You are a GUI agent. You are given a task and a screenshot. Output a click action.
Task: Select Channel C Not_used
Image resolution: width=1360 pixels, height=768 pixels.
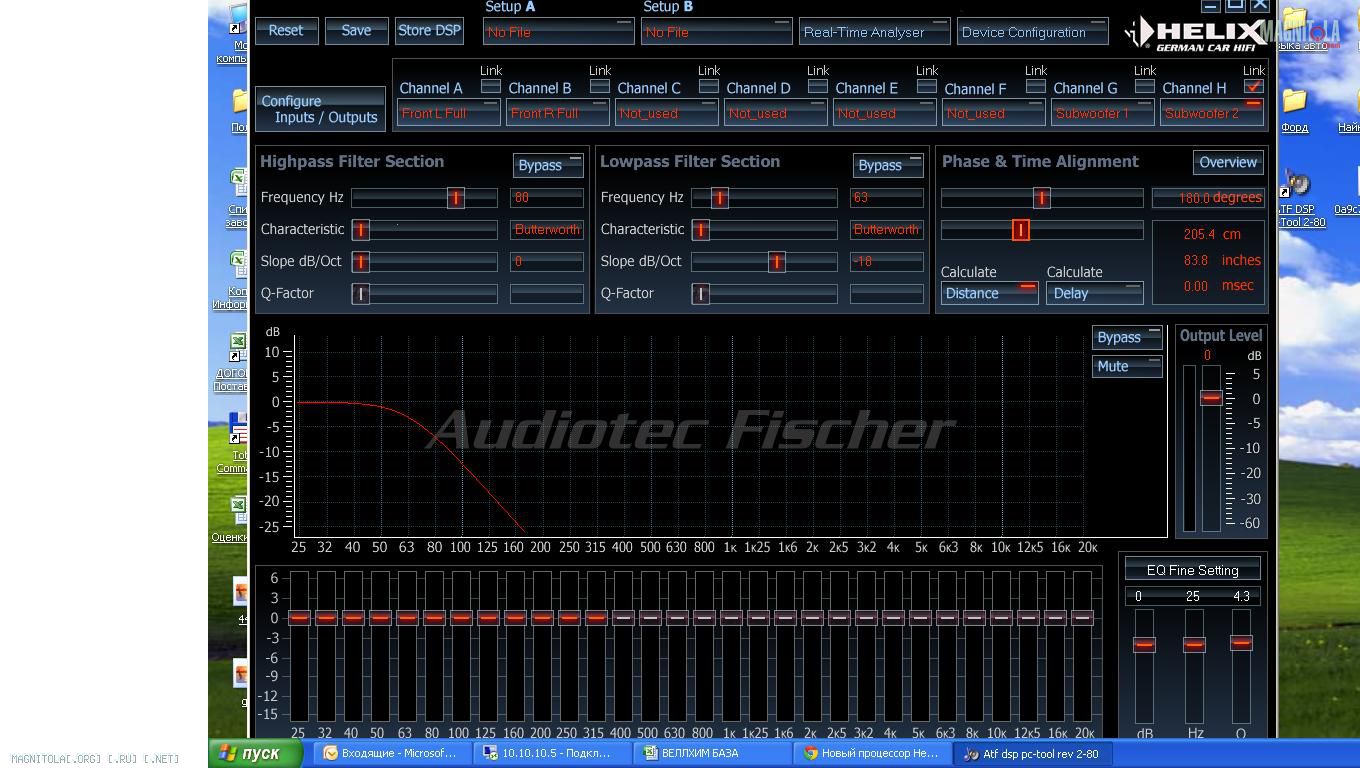pyautogui.click(x=667, y=113)
